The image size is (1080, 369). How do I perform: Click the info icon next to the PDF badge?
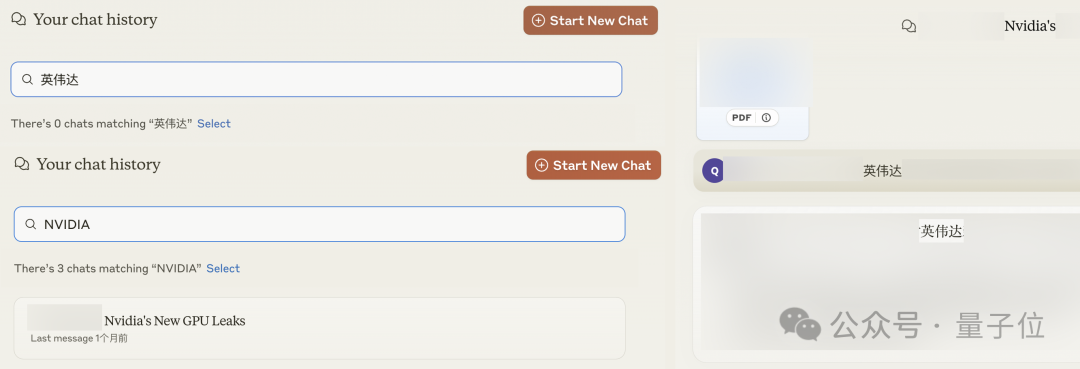pos(767,118)
